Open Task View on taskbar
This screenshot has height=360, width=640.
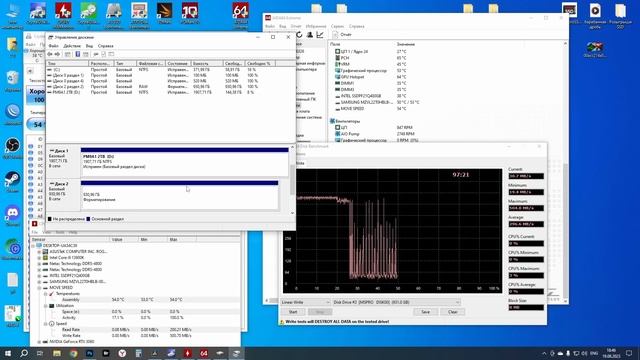click(x=40, y=353)
